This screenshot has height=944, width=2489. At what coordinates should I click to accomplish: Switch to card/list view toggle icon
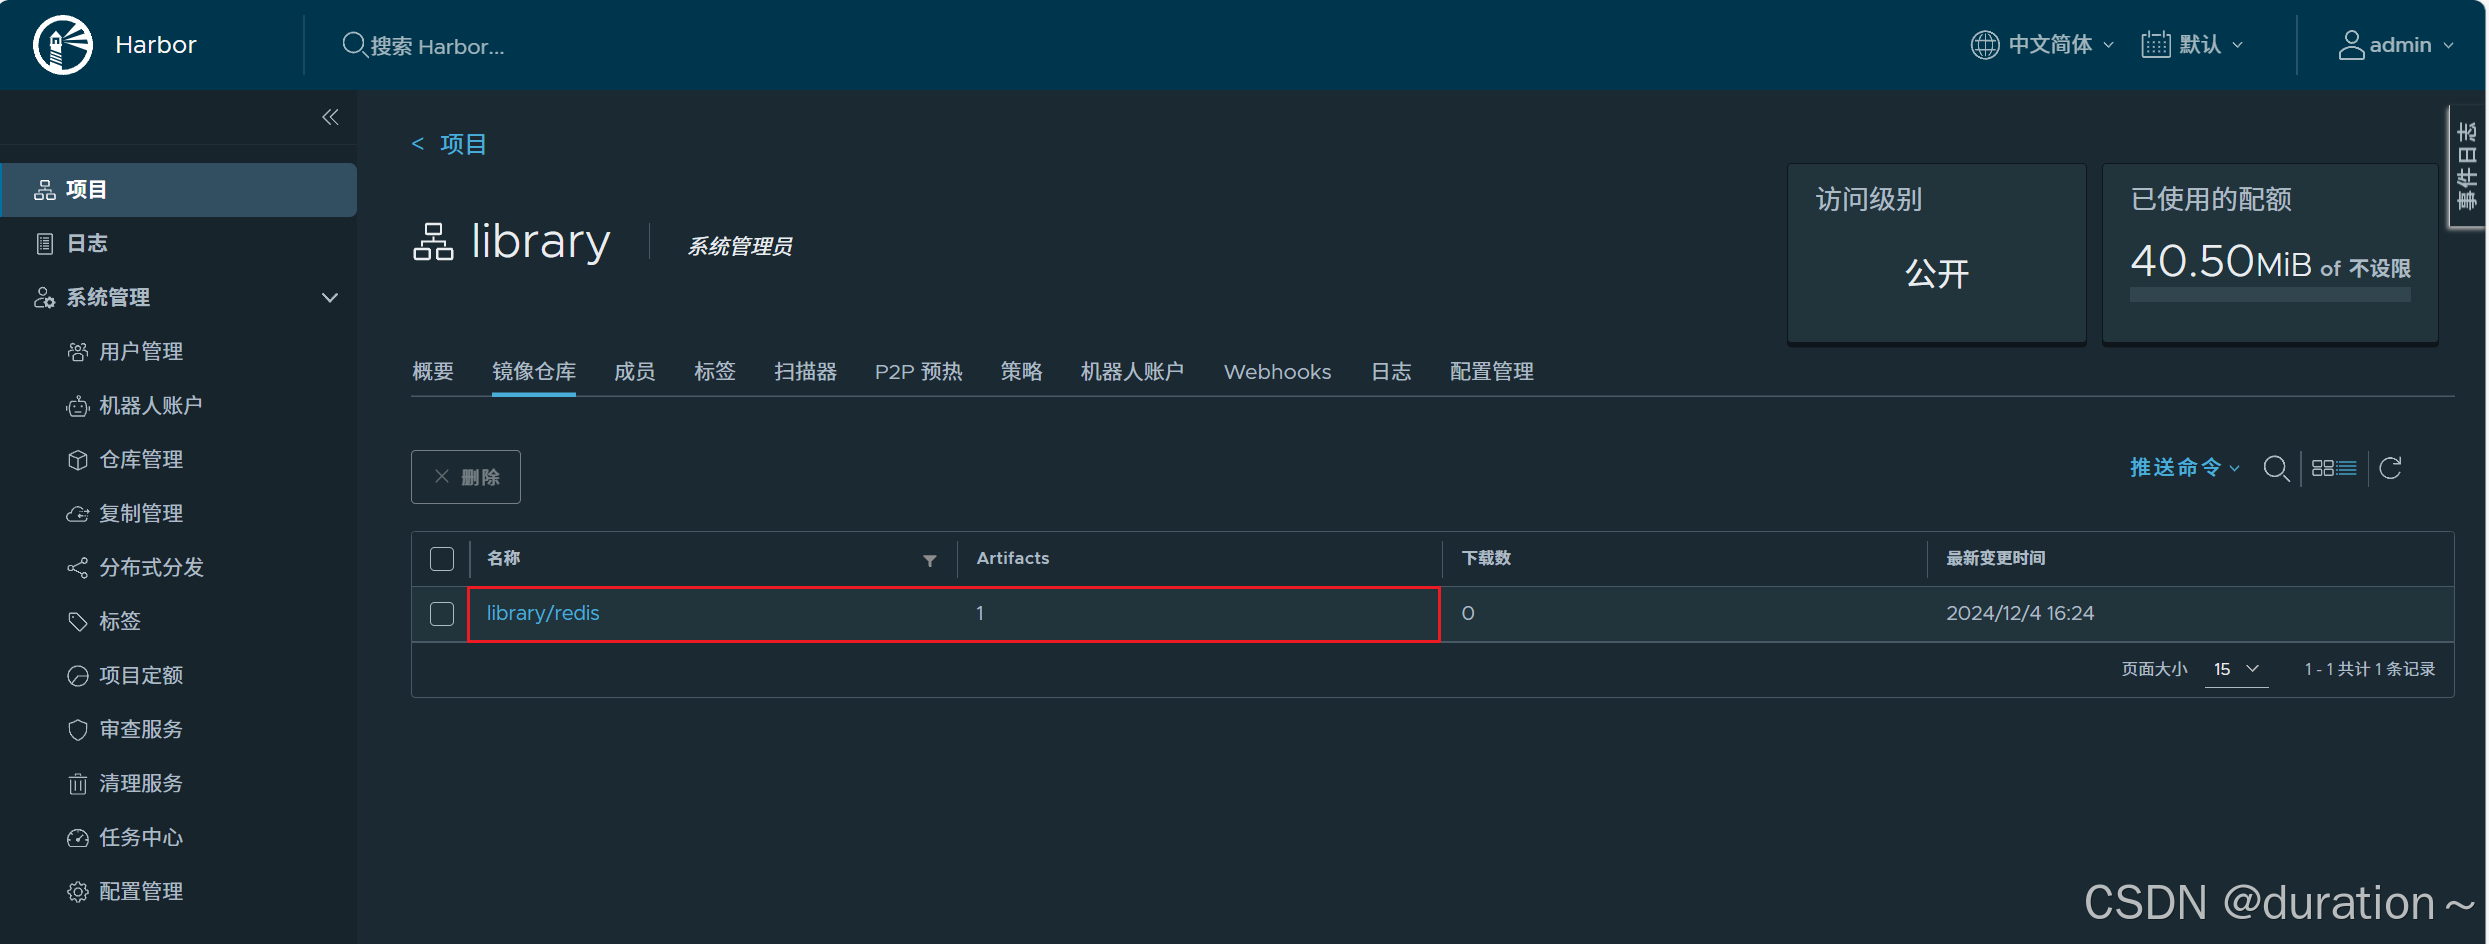(x=2334, y=468)
